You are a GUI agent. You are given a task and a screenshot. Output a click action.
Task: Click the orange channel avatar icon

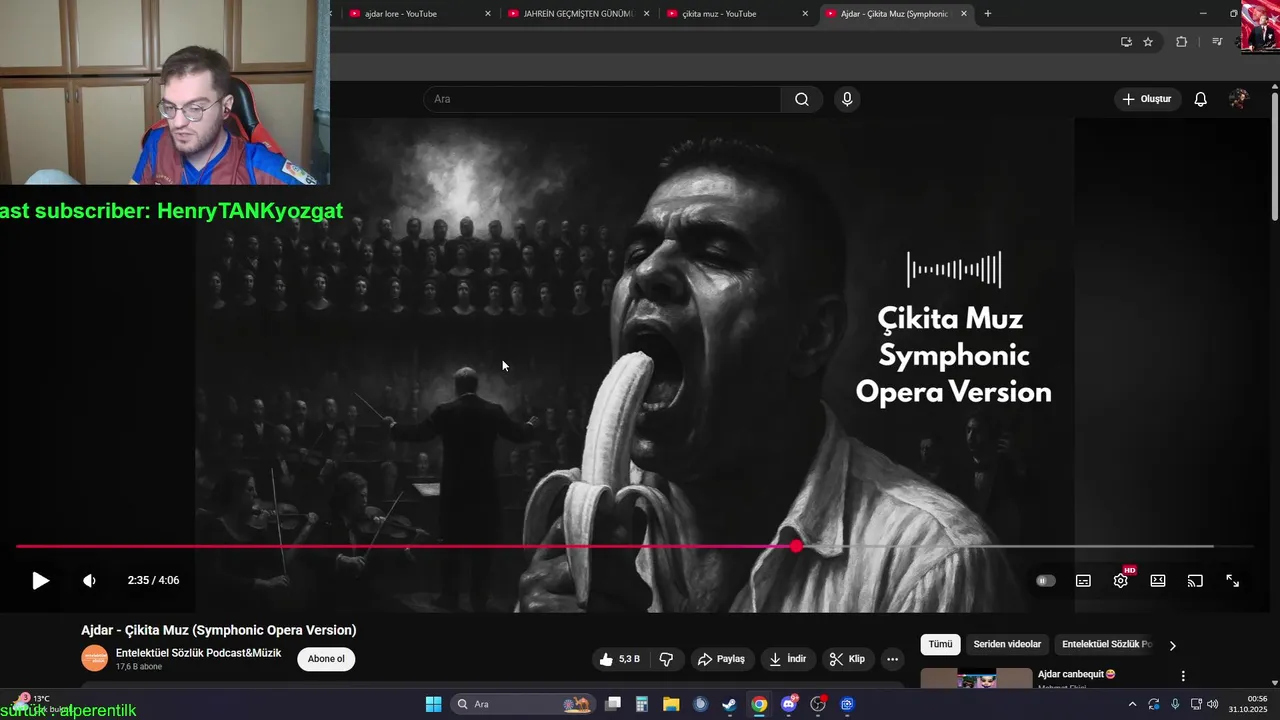point(94,658)
